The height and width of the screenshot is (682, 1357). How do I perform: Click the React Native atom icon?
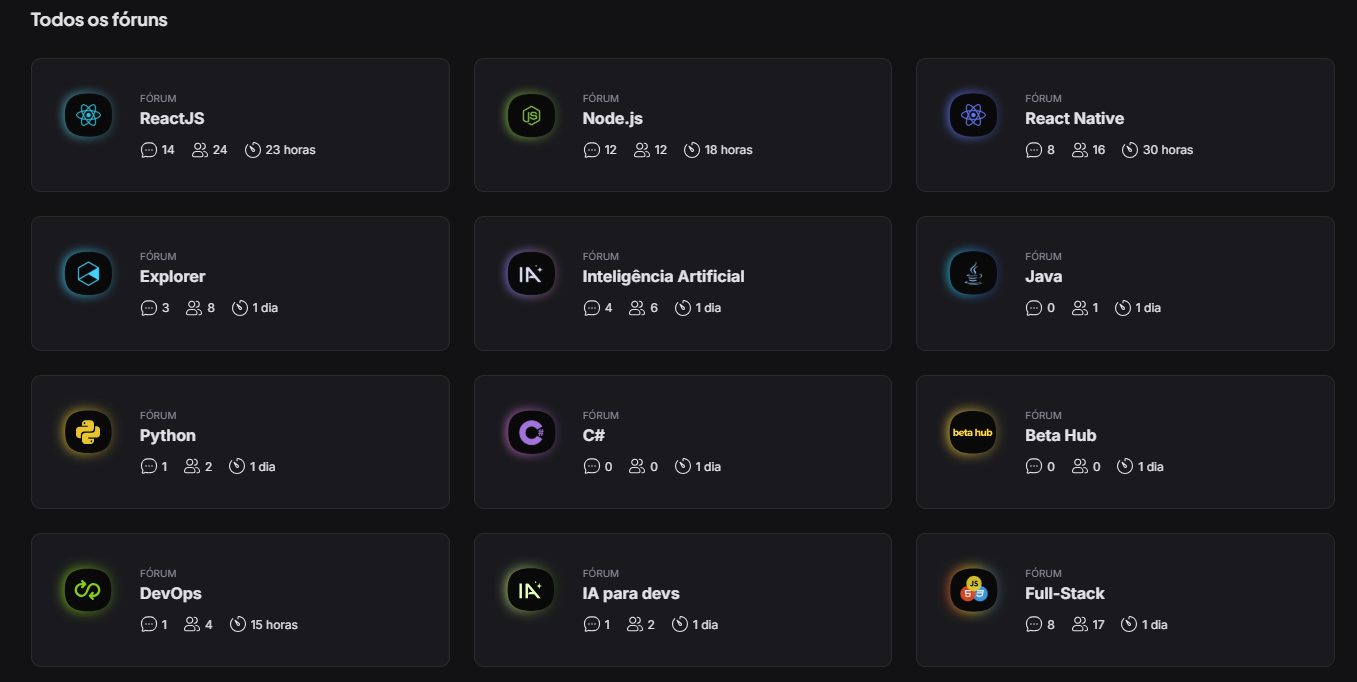(x=973, y=116)
